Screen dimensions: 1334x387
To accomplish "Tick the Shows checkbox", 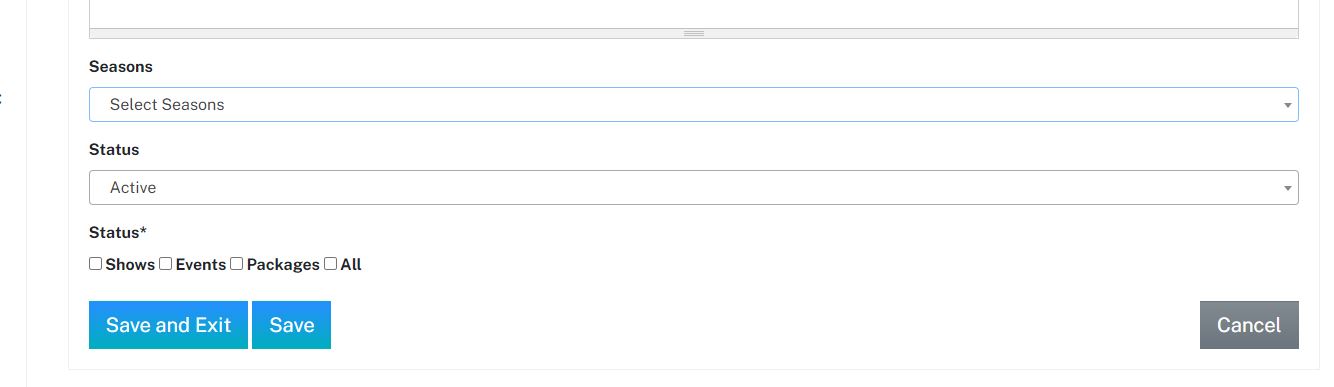I will click(96, 264).
